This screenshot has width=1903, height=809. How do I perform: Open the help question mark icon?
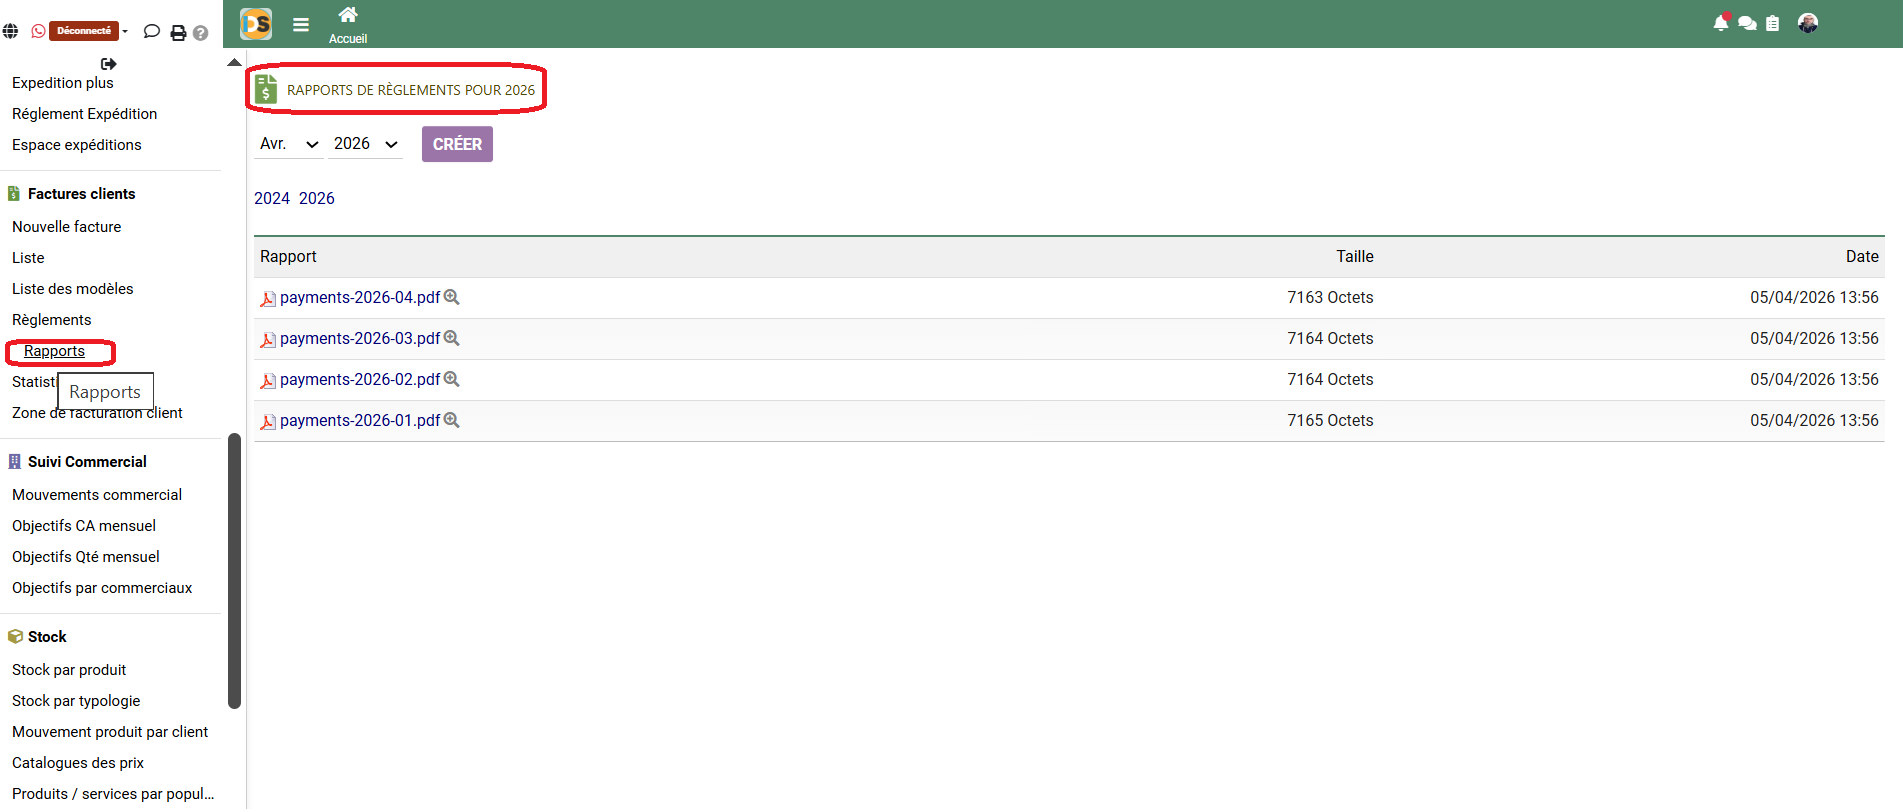click(x=200, y=33)
